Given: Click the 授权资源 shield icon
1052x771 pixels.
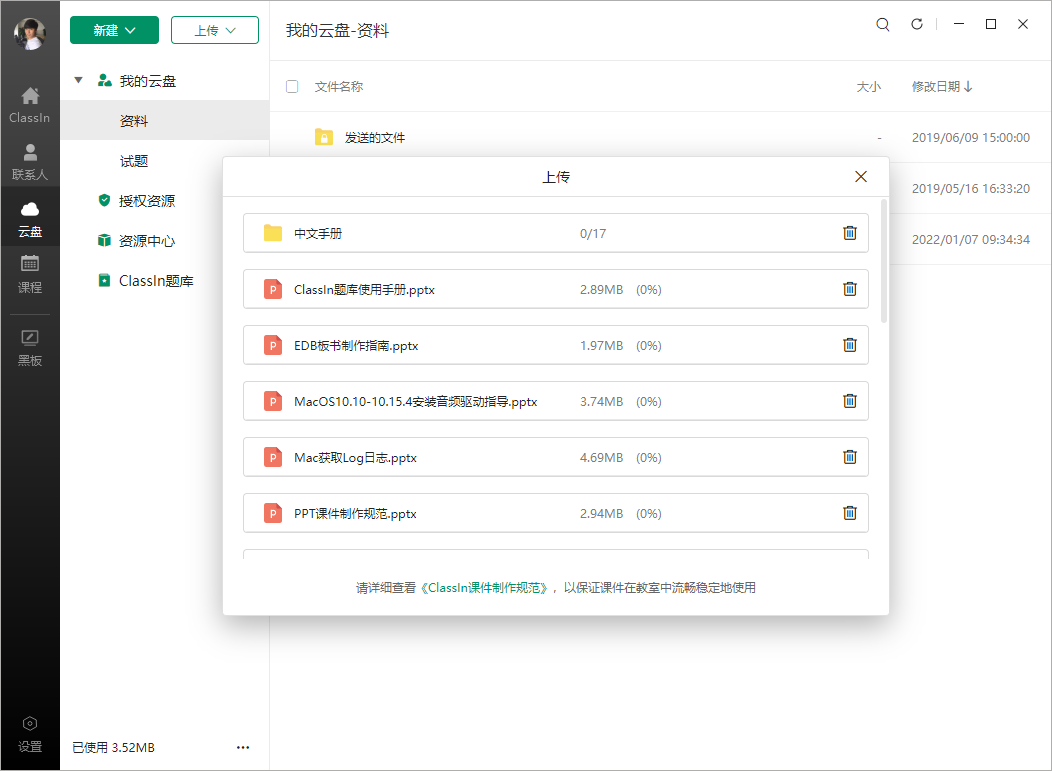Looking at the screenshot, I should click(104, 200).
